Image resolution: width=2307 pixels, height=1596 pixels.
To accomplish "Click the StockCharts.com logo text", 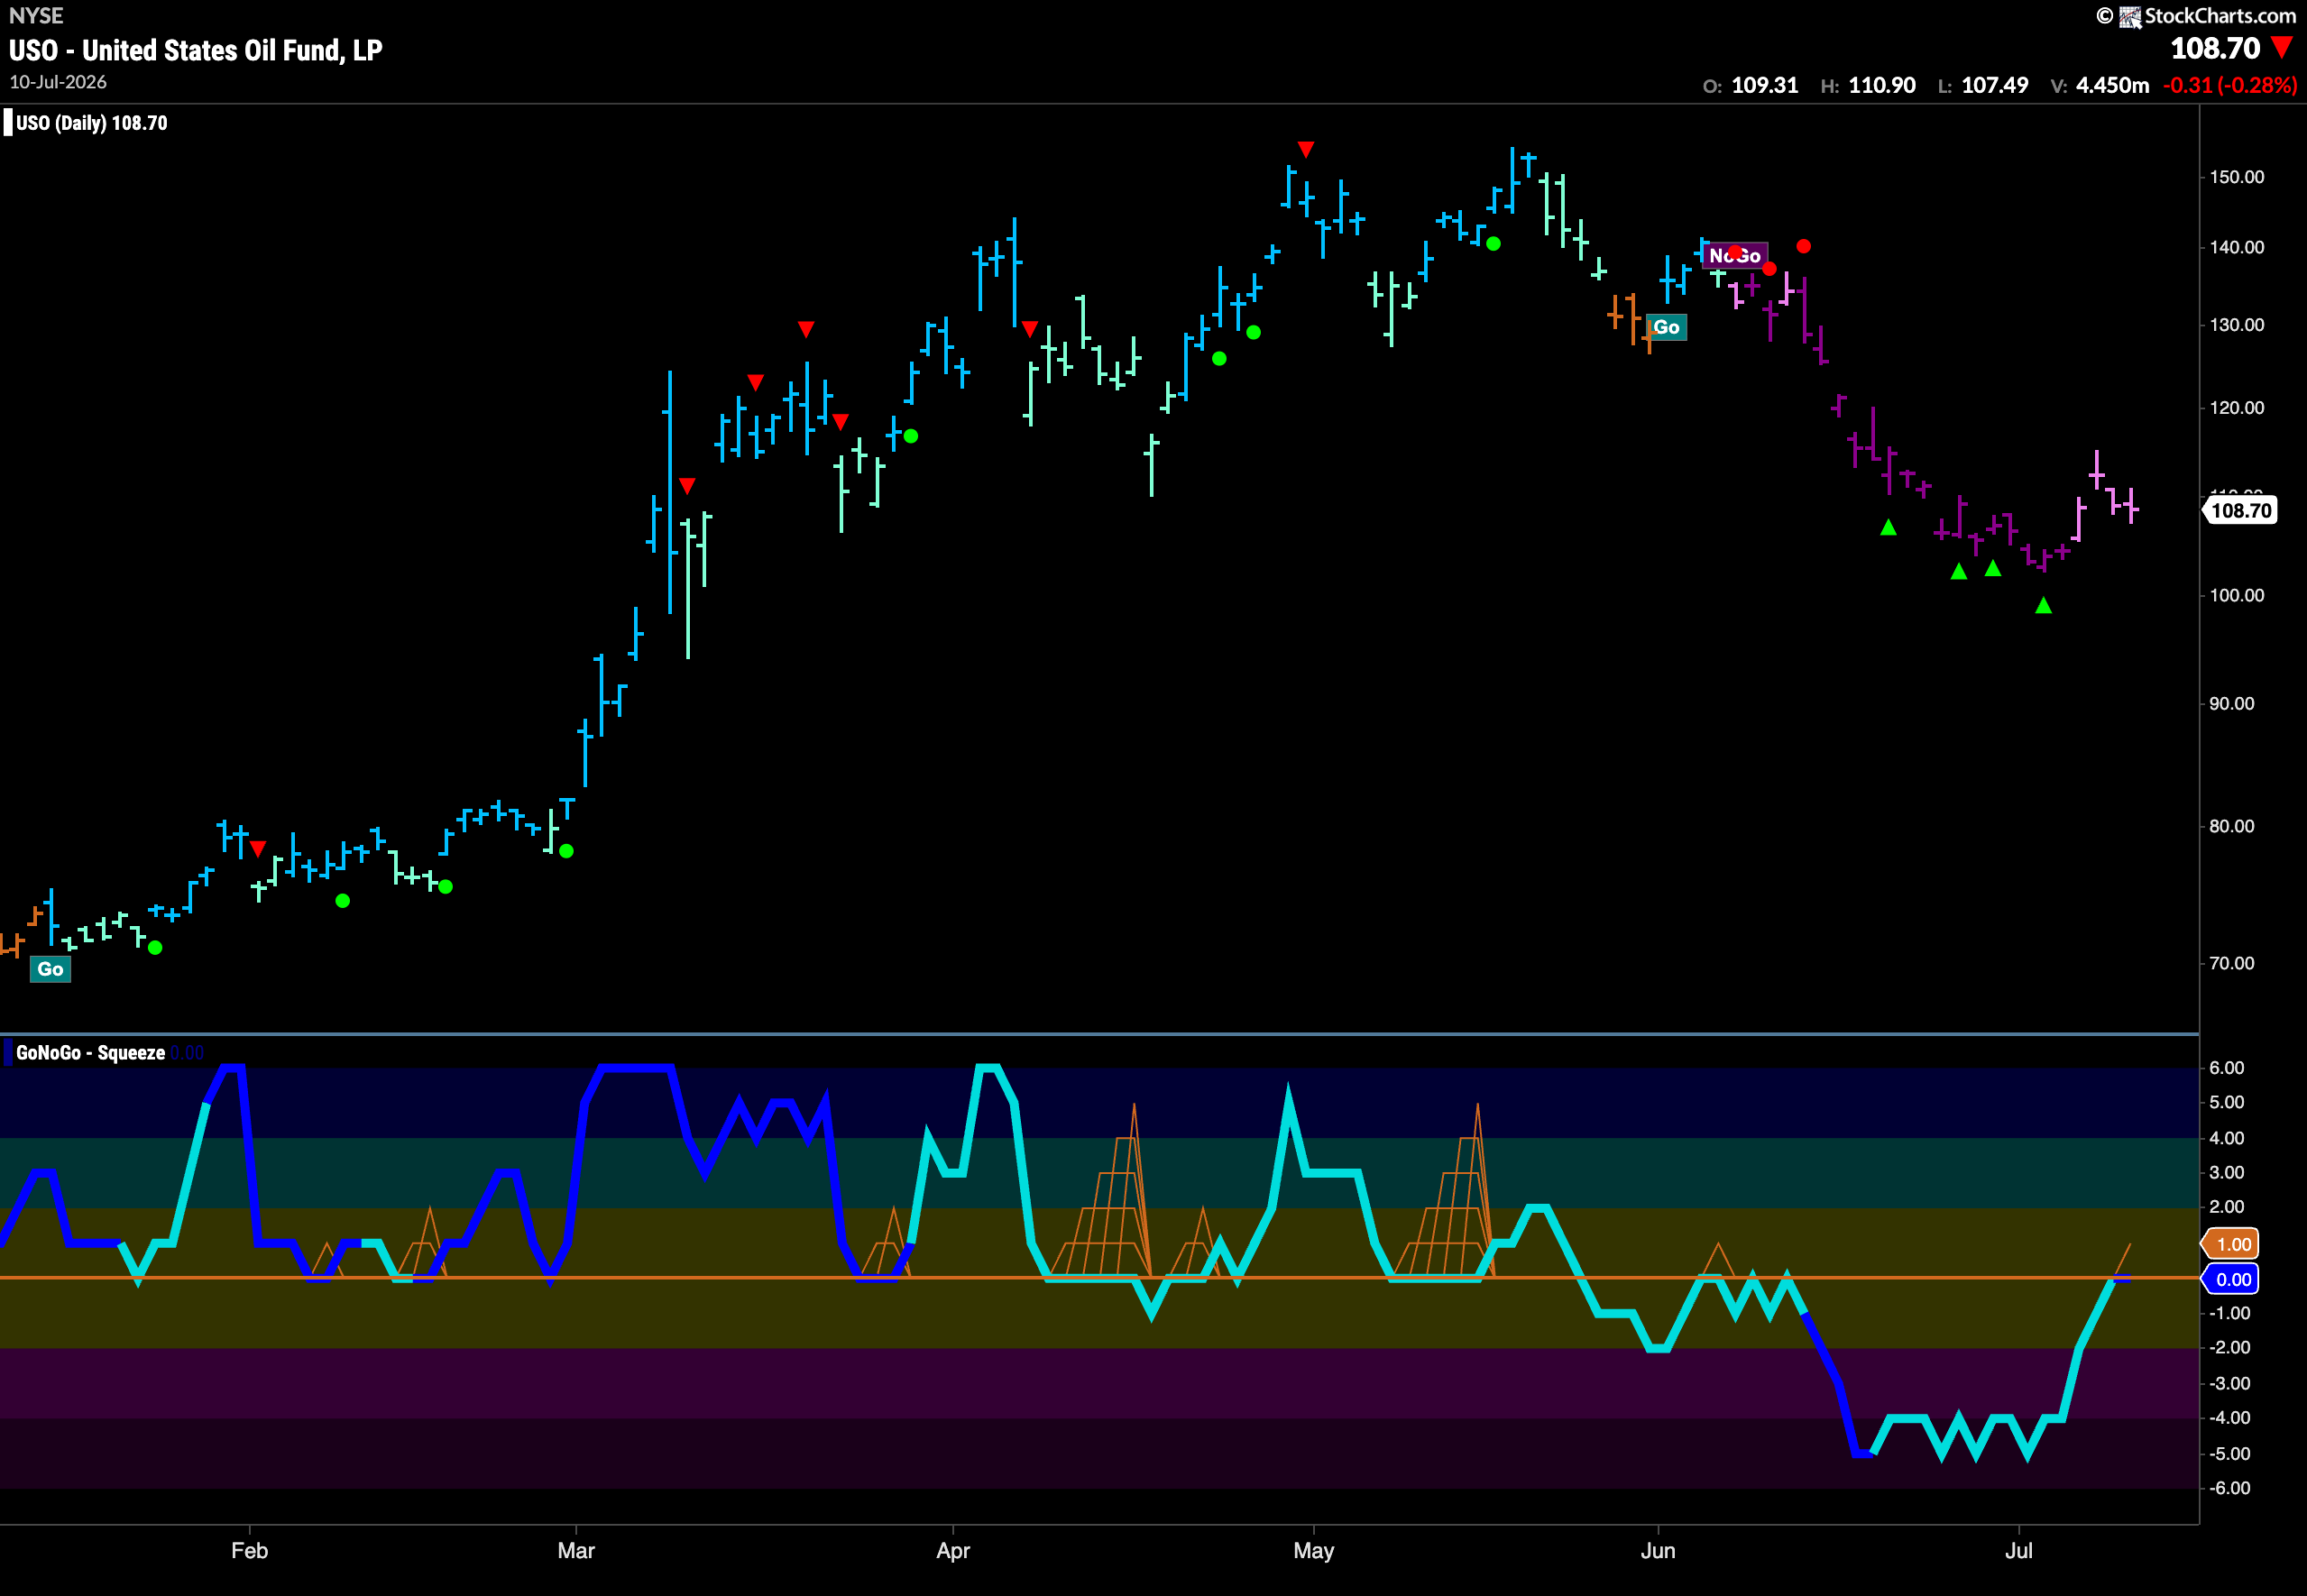I will (x=2219, y=16).
